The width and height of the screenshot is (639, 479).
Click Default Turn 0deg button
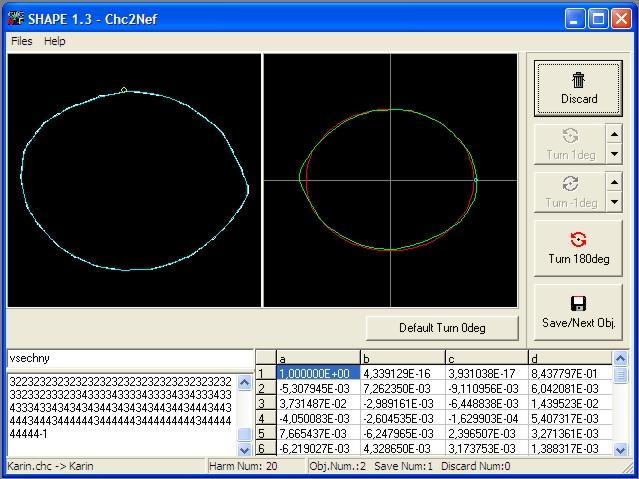442,328
